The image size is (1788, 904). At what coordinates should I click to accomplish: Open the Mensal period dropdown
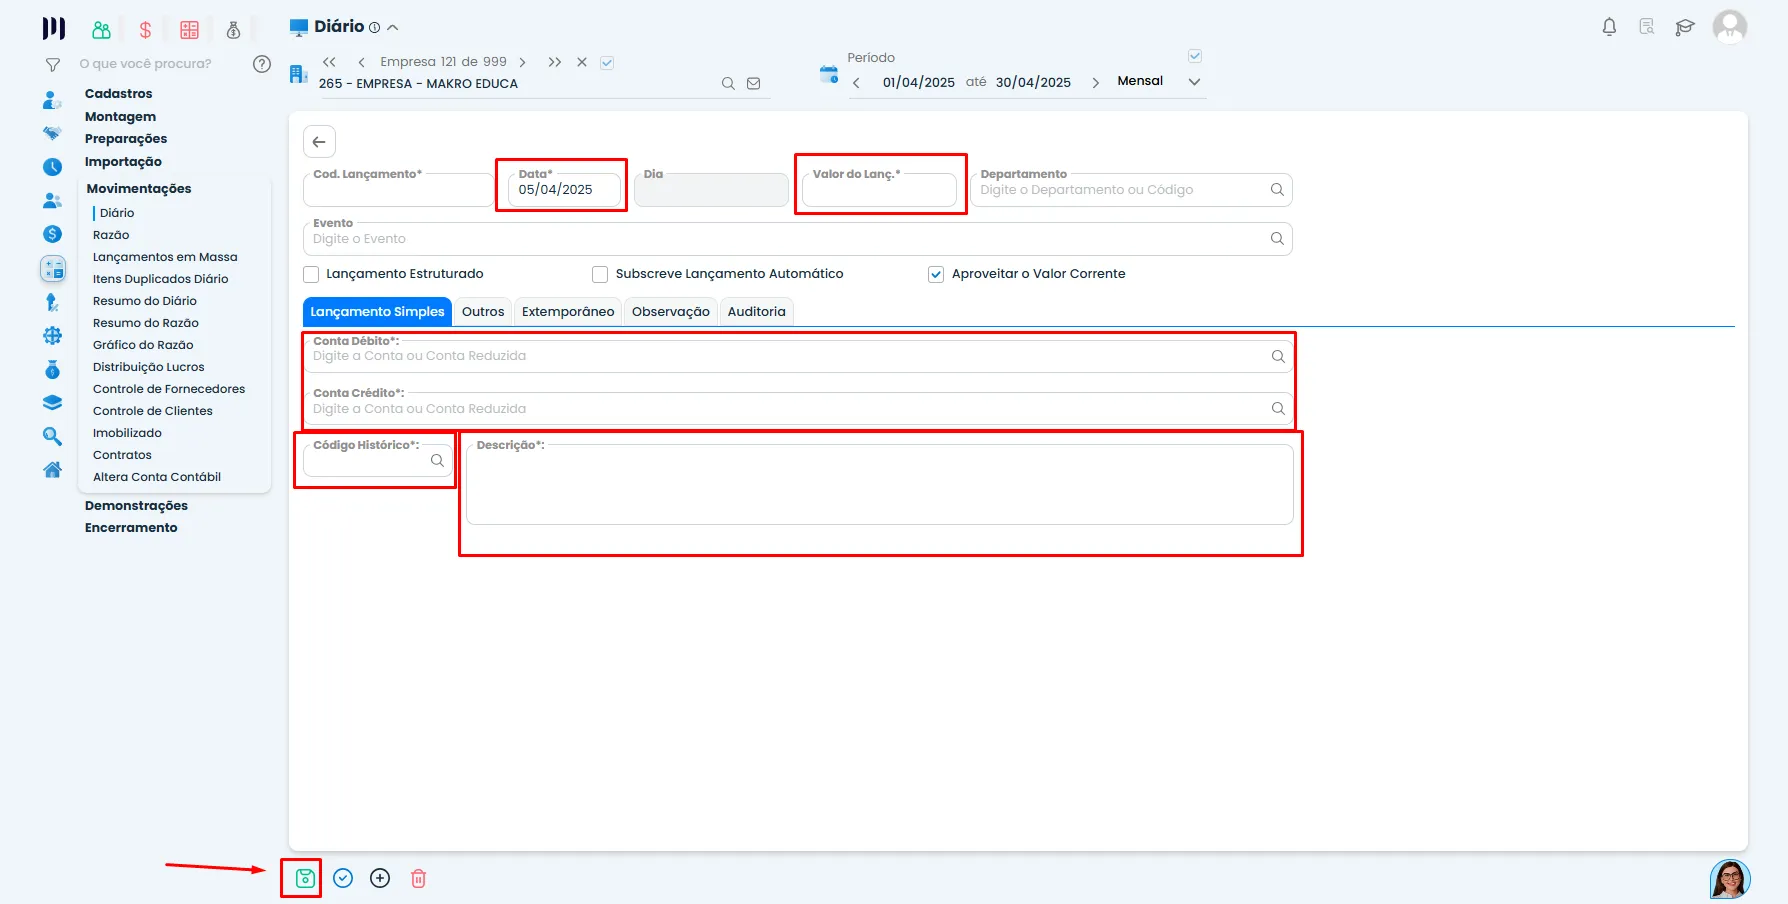1158,81
